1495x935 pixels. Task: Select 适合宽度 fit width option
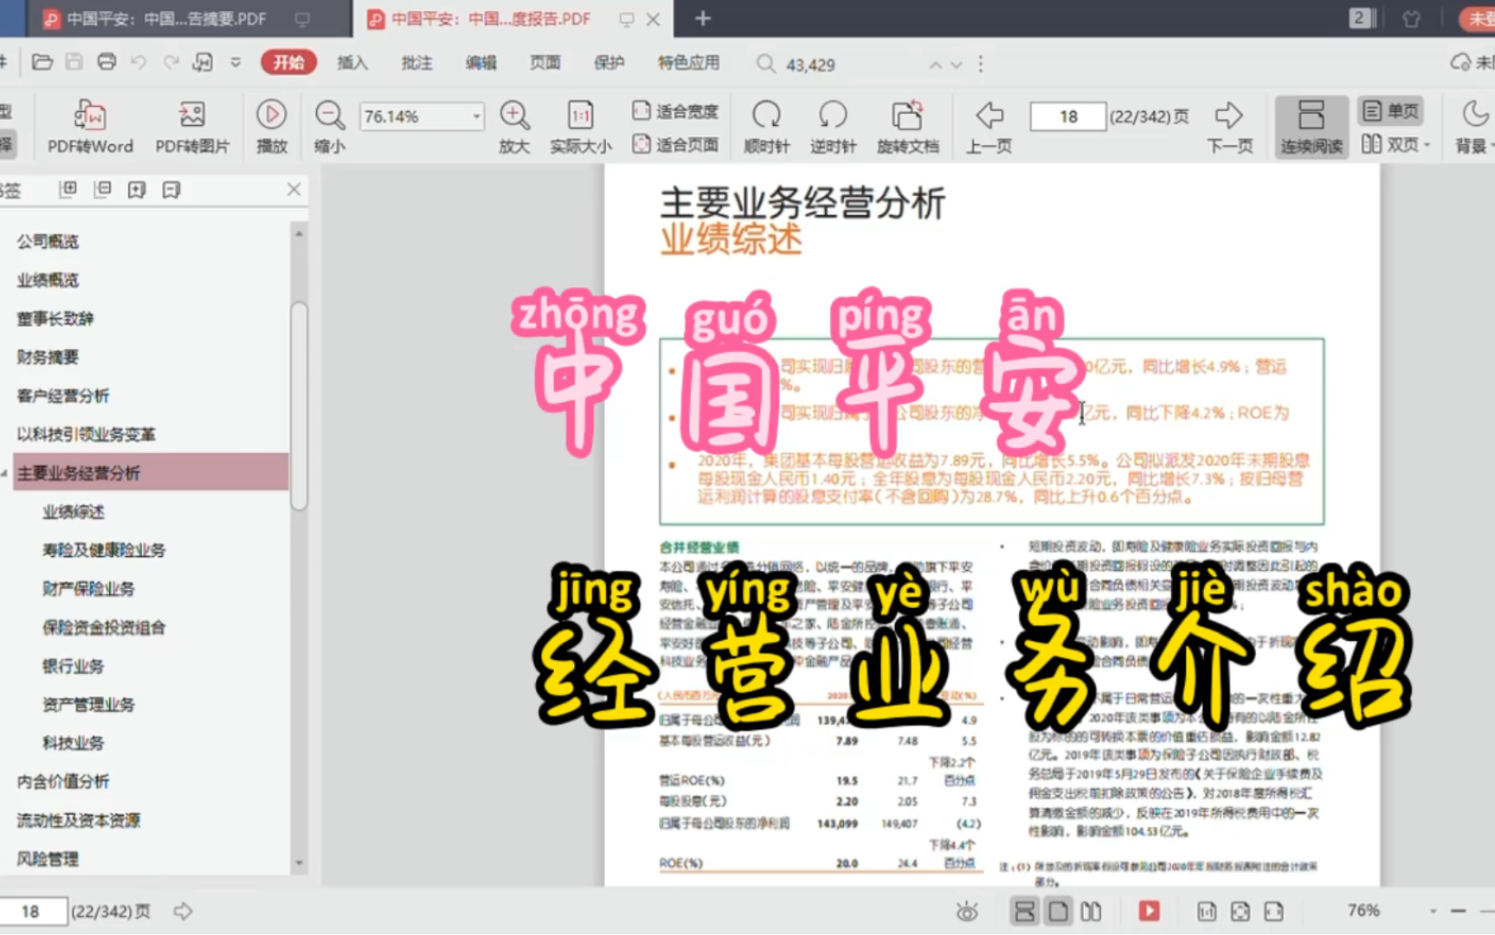click(x=675, y=111)
